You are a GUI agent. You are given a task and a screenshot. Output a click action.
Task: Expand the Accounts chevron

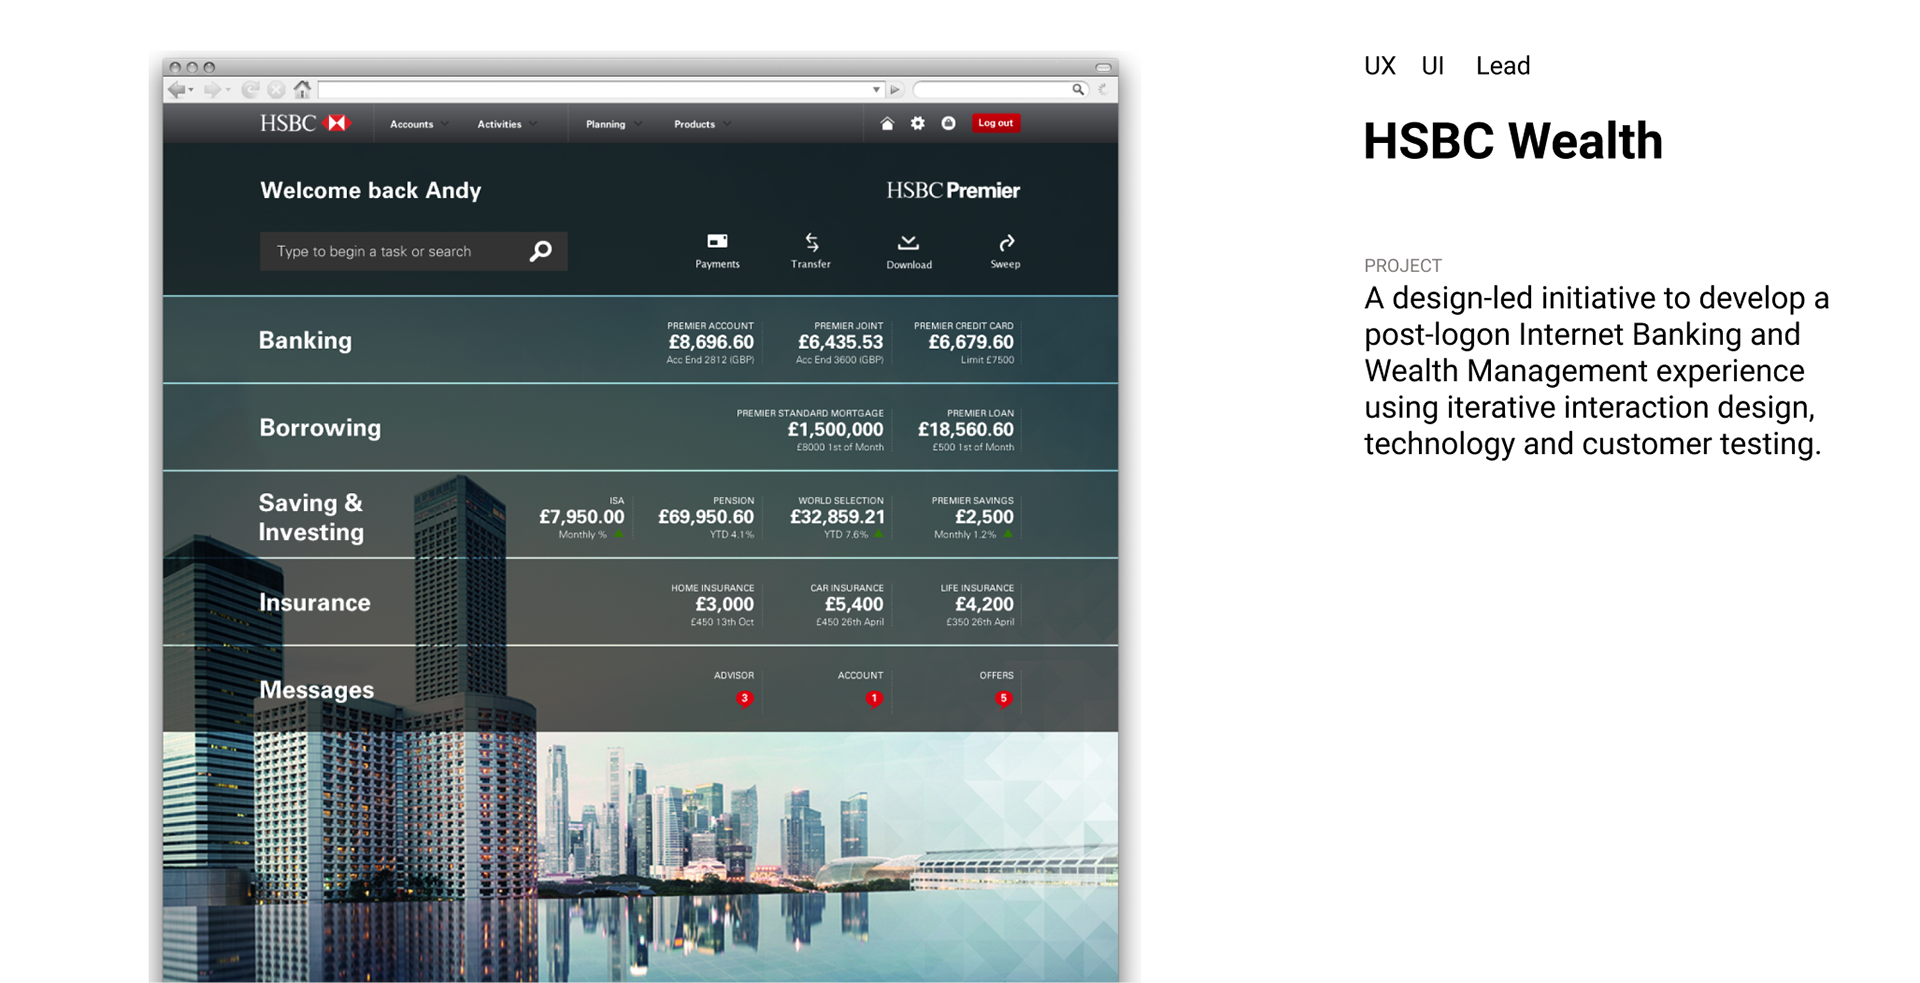pyautogui.click(x=445, y=124)
